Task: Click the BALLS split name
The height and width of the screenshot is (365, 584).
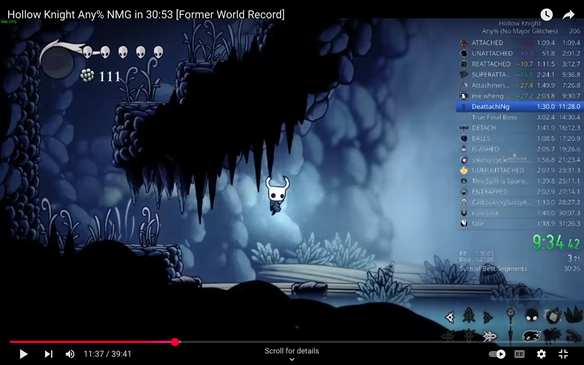Action: (481, 139)
